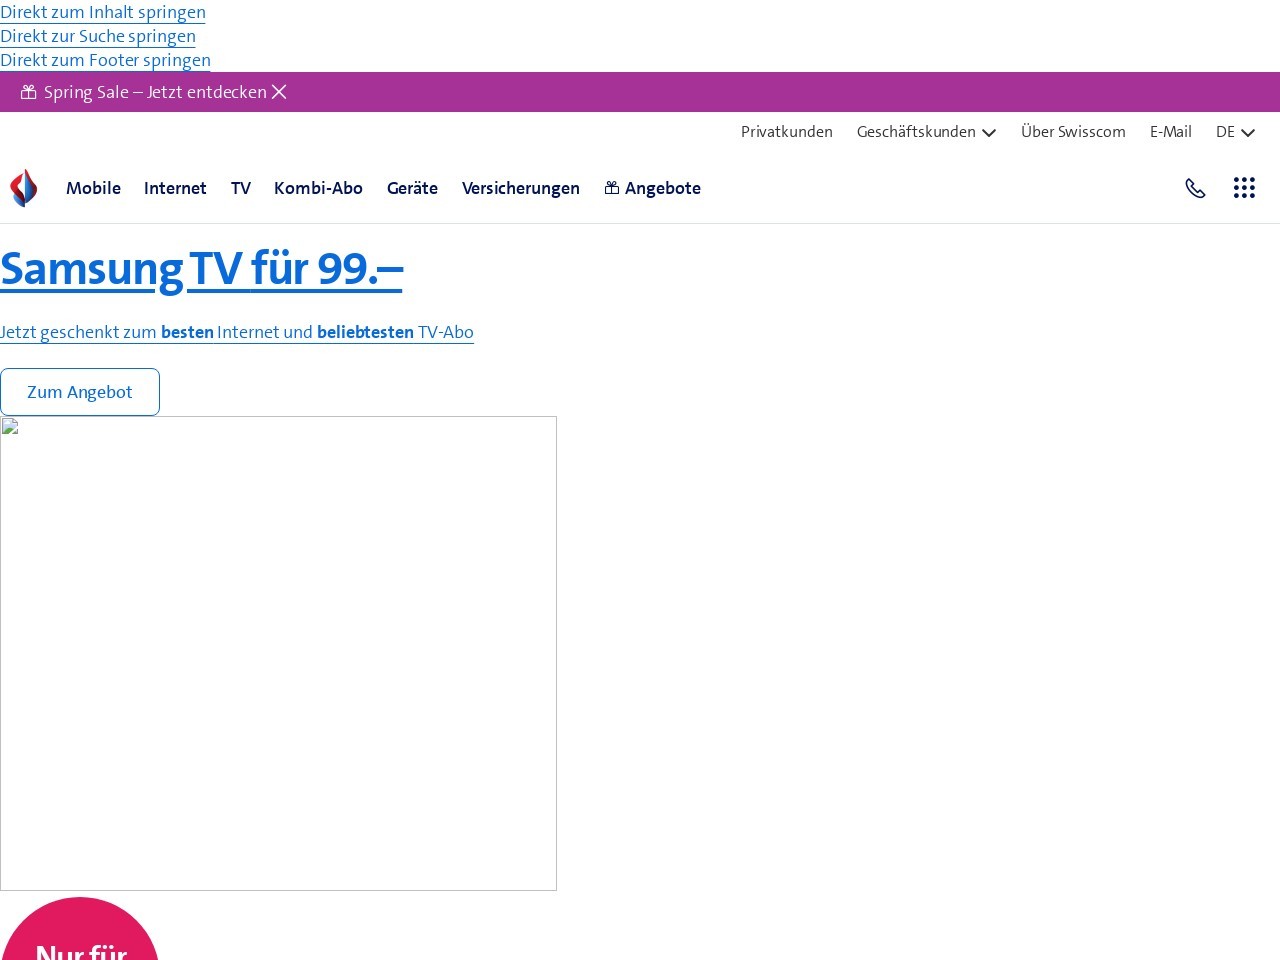This screenshot has height=960, width=1280.
Task: Click the Jetzt geschenkt subtitle link
Action: (x=237, y=332)
